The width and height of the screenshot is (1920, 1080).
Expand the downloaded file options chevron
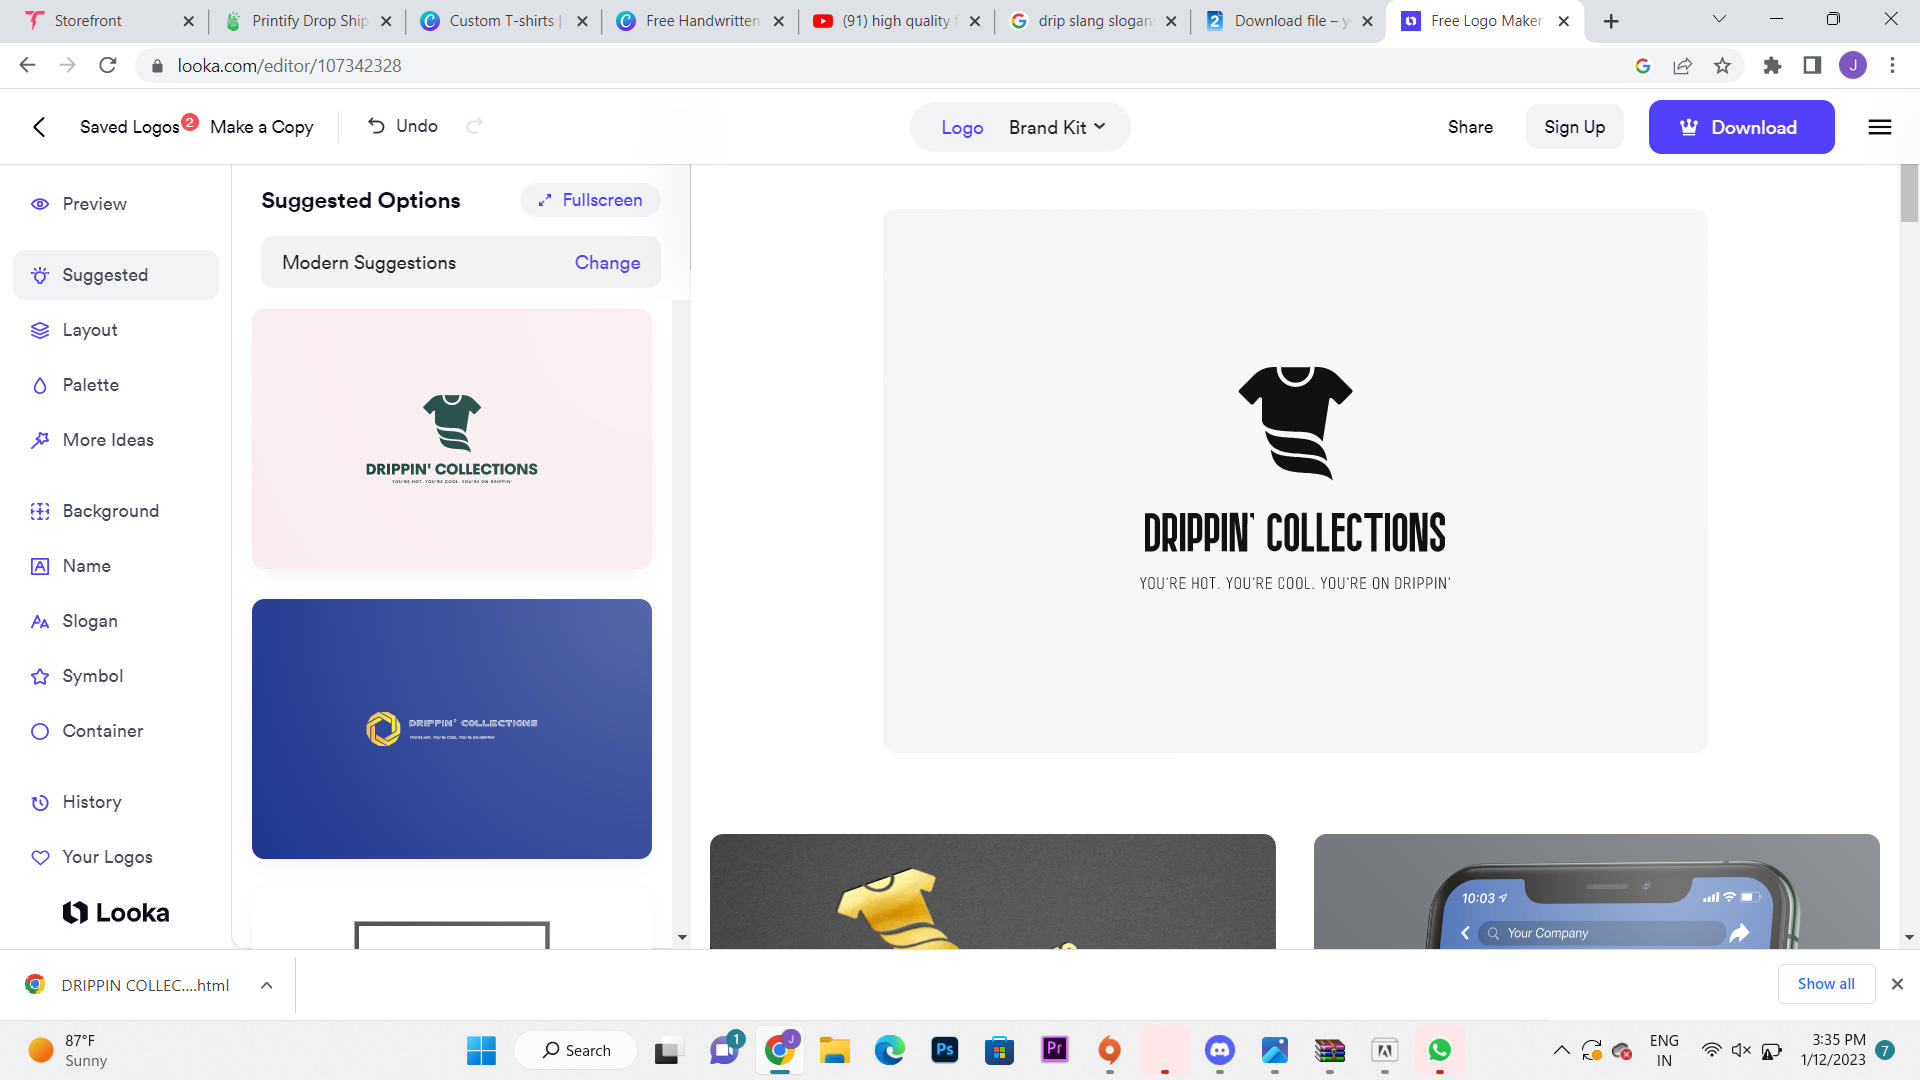click(x=267, y=985)
